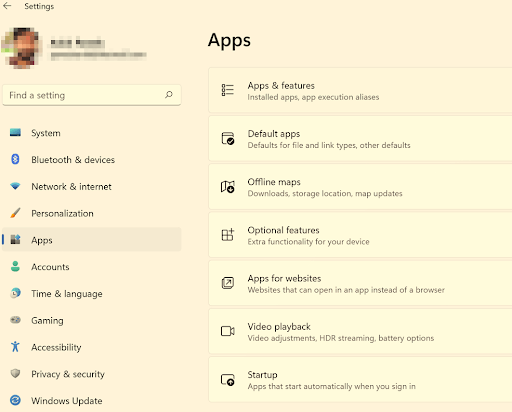Image resolution: width=512 pixels, height=412 pixels.
Task: Open Accessibility settings
Action: [x=92, y=347]
